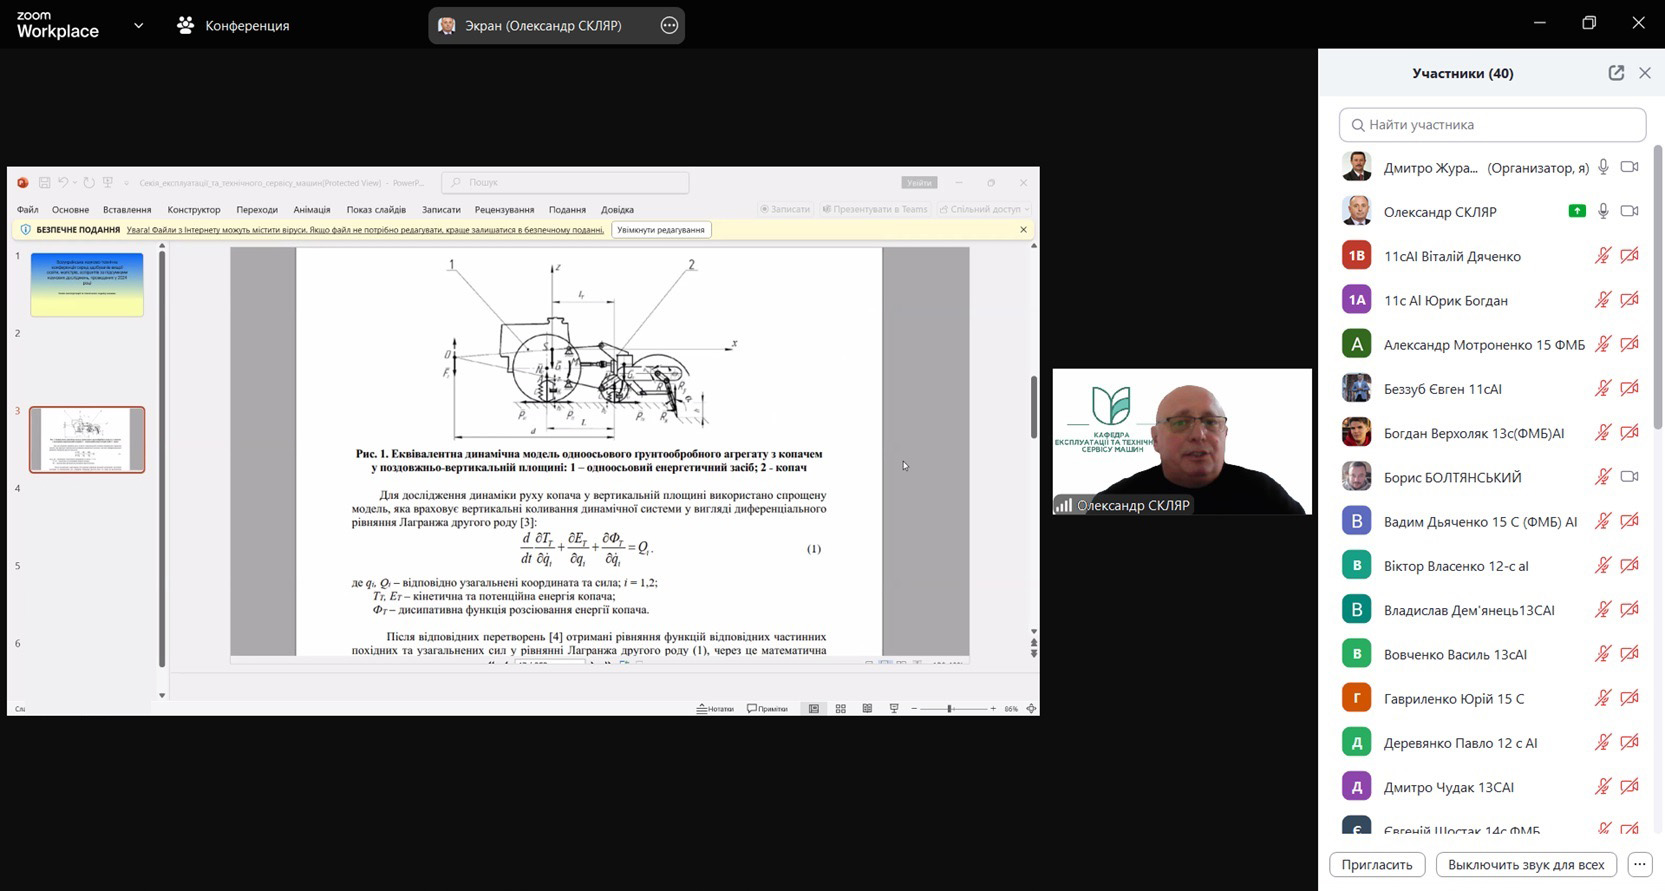Viewport: 1665px width, 891px height.
Task: Click Нотатки notes icon in status bar
Action: click(x=715, y=709)
